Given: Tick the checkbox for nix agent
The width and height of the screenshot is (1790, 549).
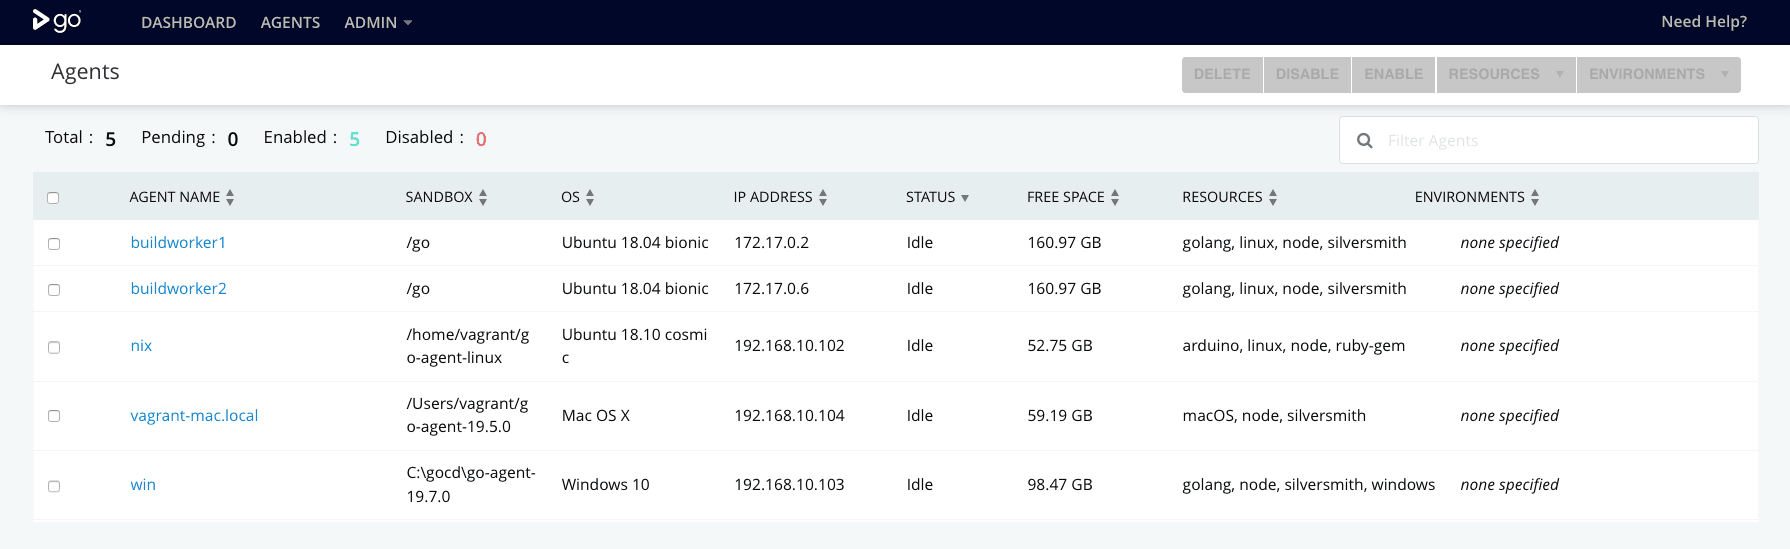Looking at the screenshot, I should pyautogui.click(x=54, y=347).
